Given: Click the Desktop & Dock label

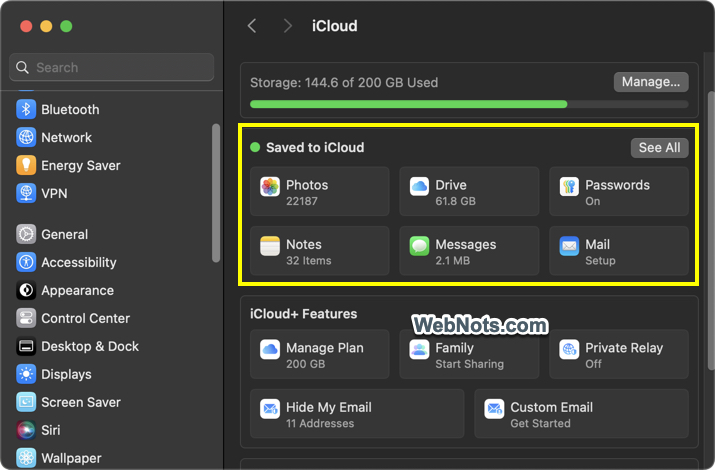Looking at the screenshot, I should click(x=90, y=346).
